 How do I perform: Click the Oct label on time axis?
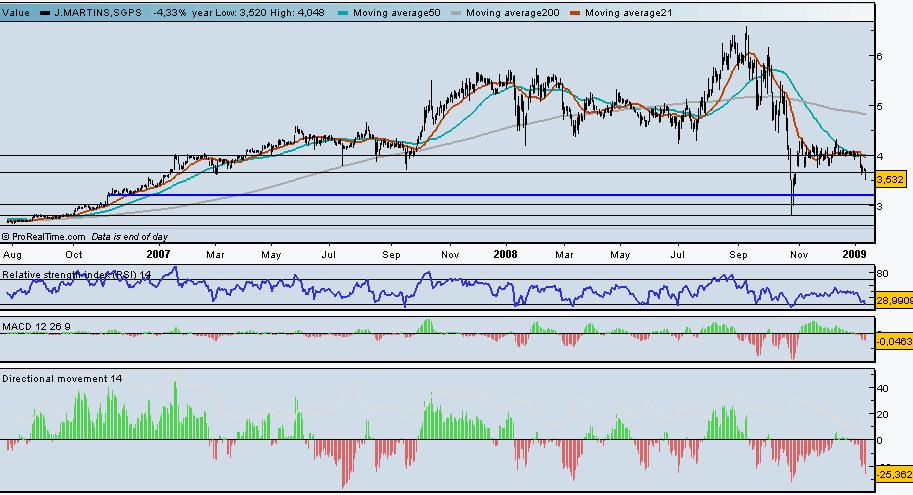pos(74,254)
